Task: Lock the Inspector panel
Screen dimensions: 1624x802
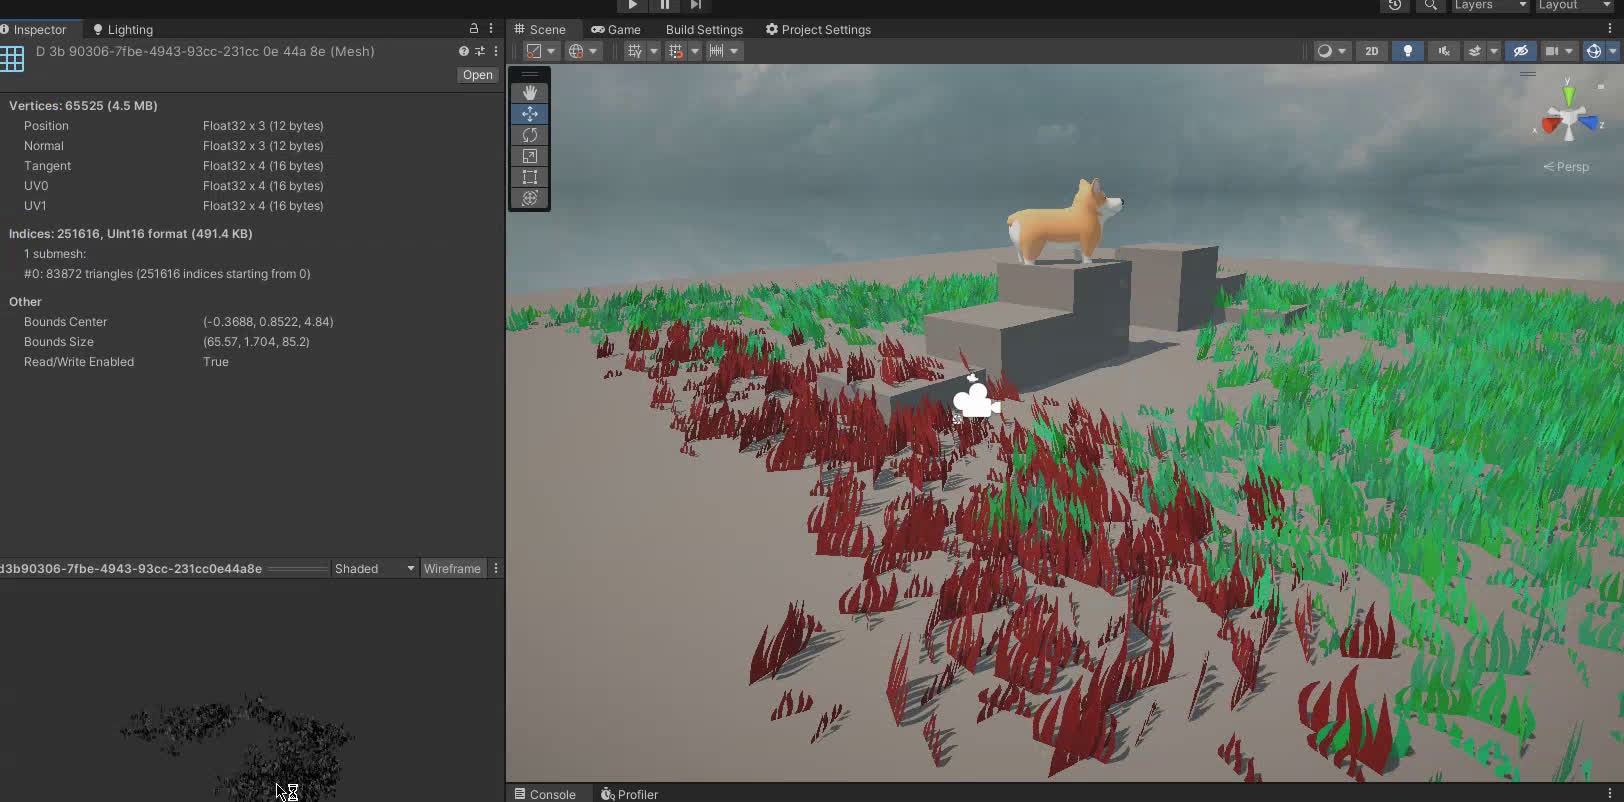Action: [474, 29]
